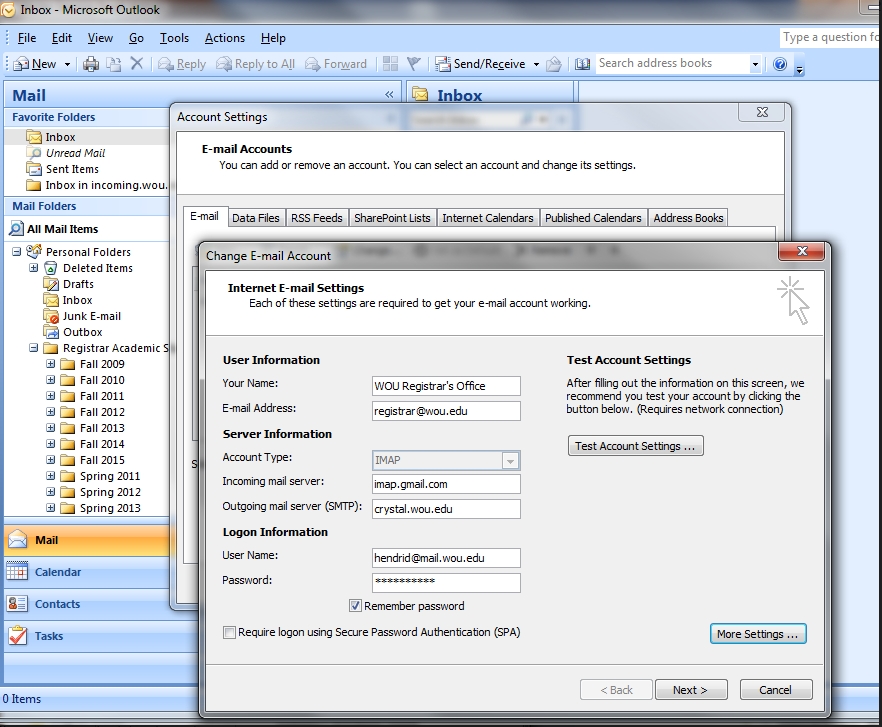
Task: Open the Send/Receive dropdown arrow
Action: [x=536, y=64]
